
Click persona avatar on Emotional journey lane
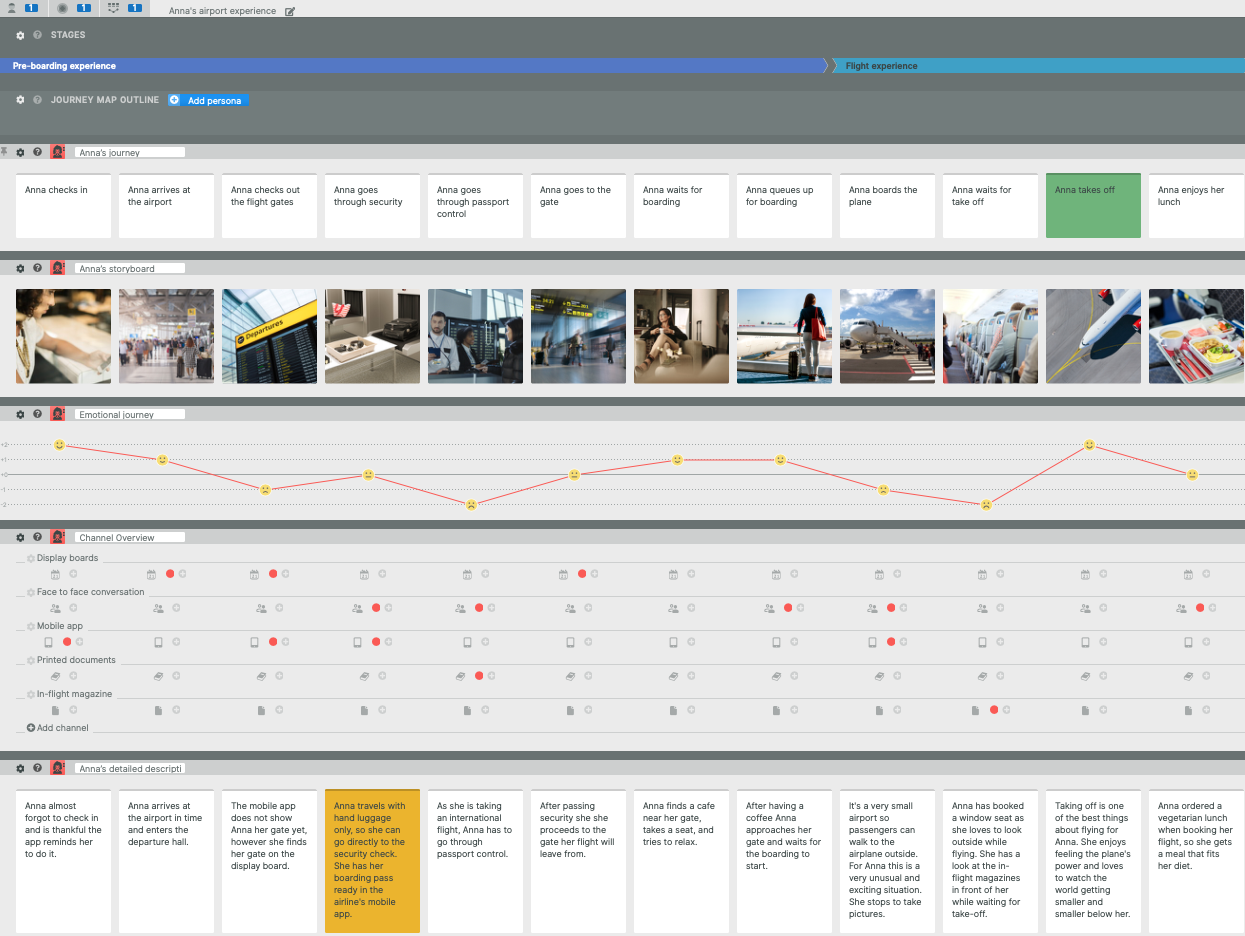(58, 414)
